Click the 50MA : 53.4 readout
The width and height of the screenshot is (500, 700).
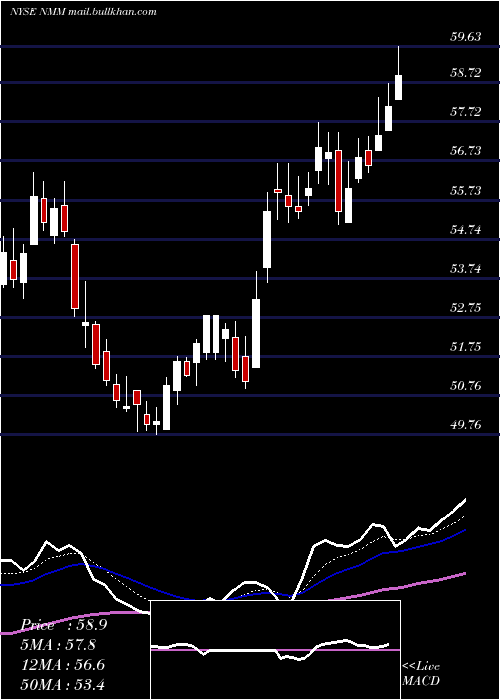(64, 684)
